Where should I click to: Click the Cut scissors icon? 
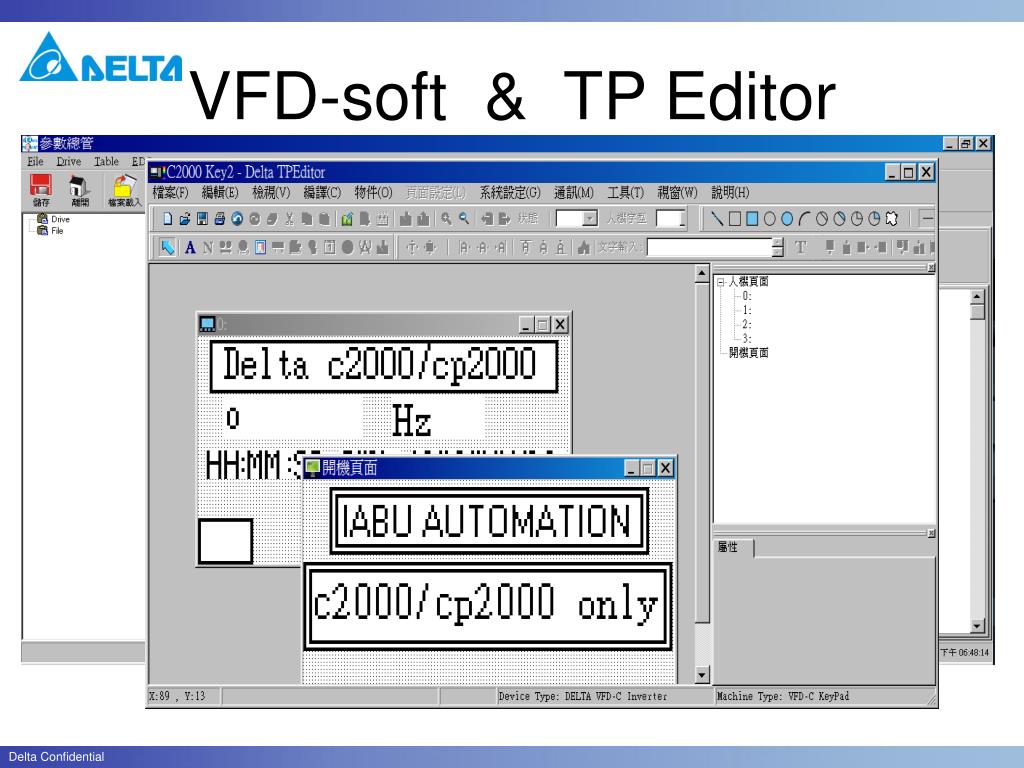[x=289, y=219]
